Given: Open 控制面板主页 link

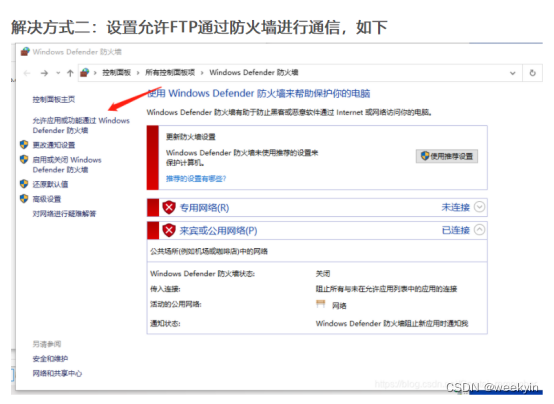Looking at the screenshot, I should 54,99.
